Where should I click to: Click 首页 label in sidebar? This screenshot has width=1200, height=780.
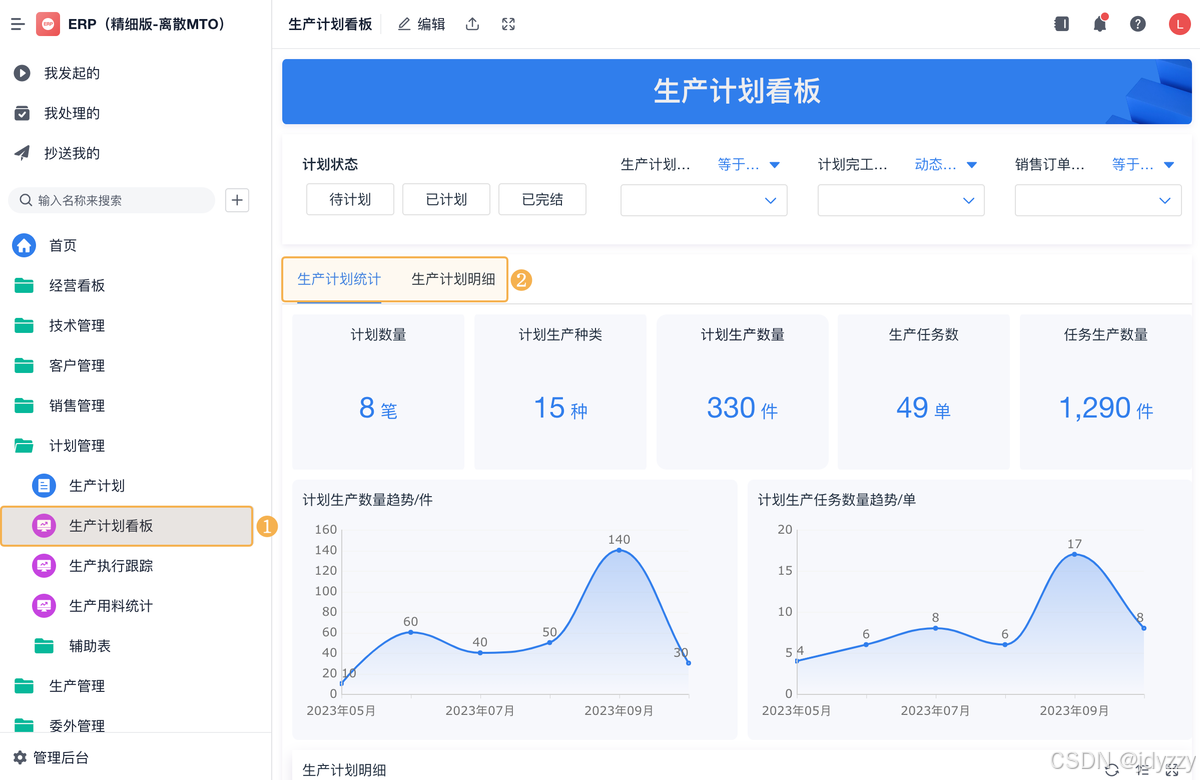click(x=63, y=245)
